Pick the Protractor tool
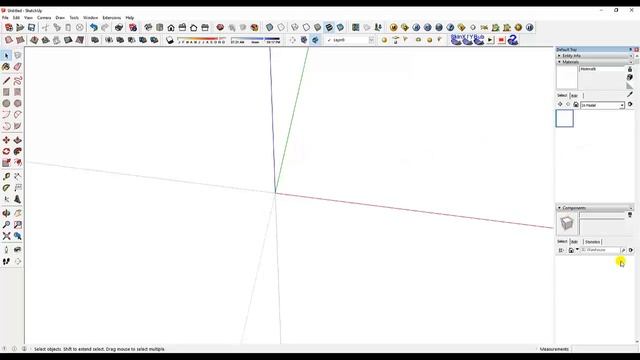640x360 pixels. coord(6,188)
